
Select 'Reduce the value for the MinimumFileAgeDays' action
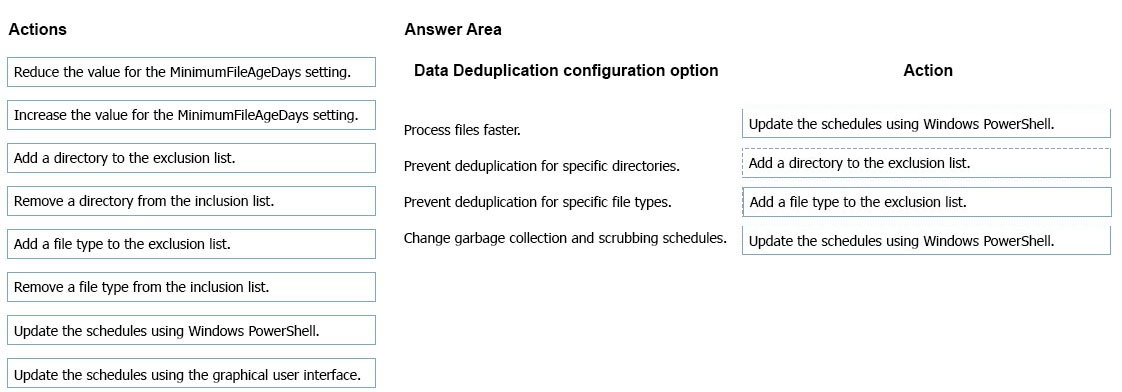[x=191, y=72]
